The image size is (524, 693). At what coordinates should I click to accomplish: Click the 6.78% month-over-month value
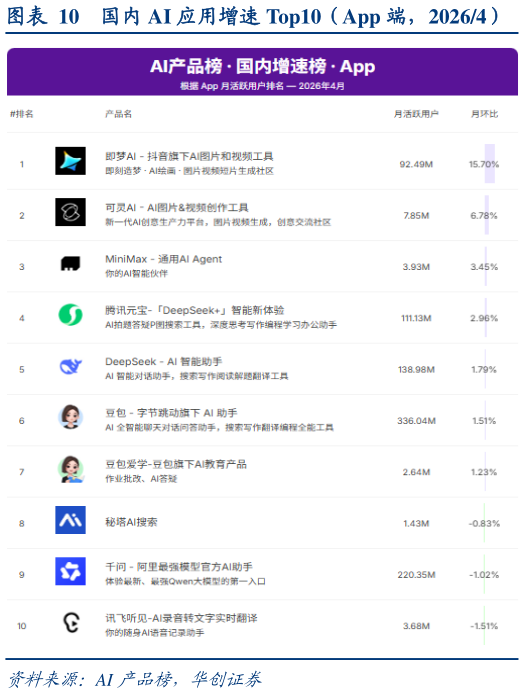[484, 216]
